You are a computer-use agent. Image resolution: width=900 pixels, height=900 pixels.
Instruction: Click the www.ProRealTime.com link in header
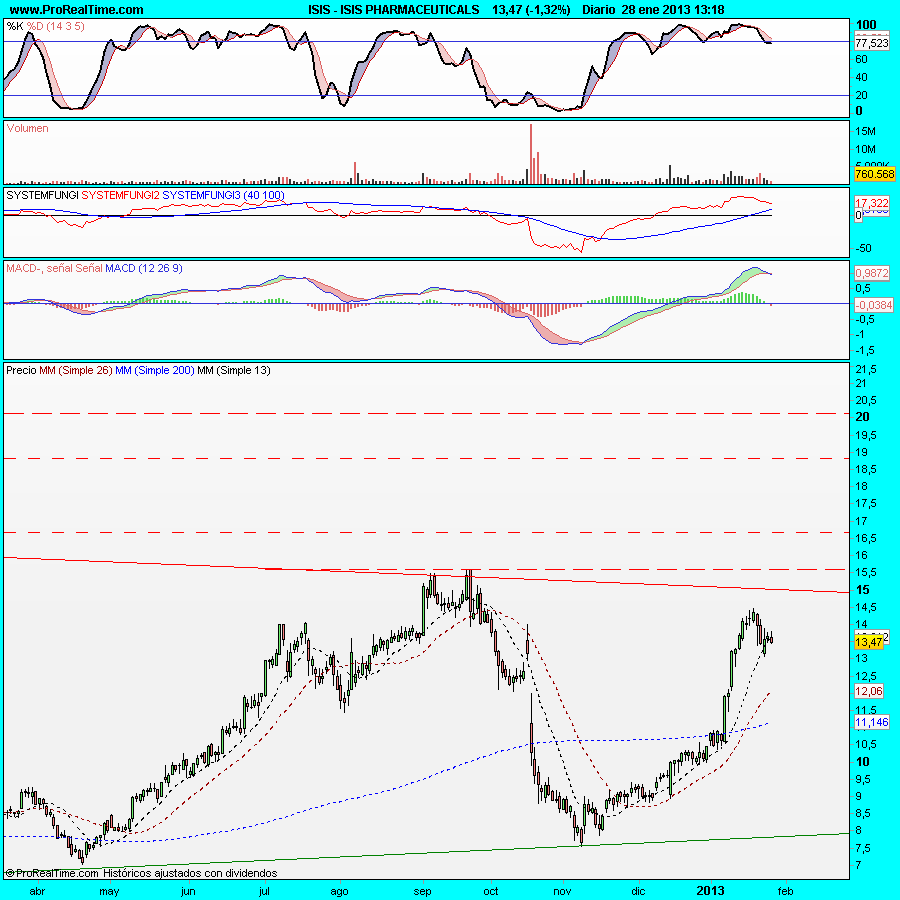(x=76, y=9)
